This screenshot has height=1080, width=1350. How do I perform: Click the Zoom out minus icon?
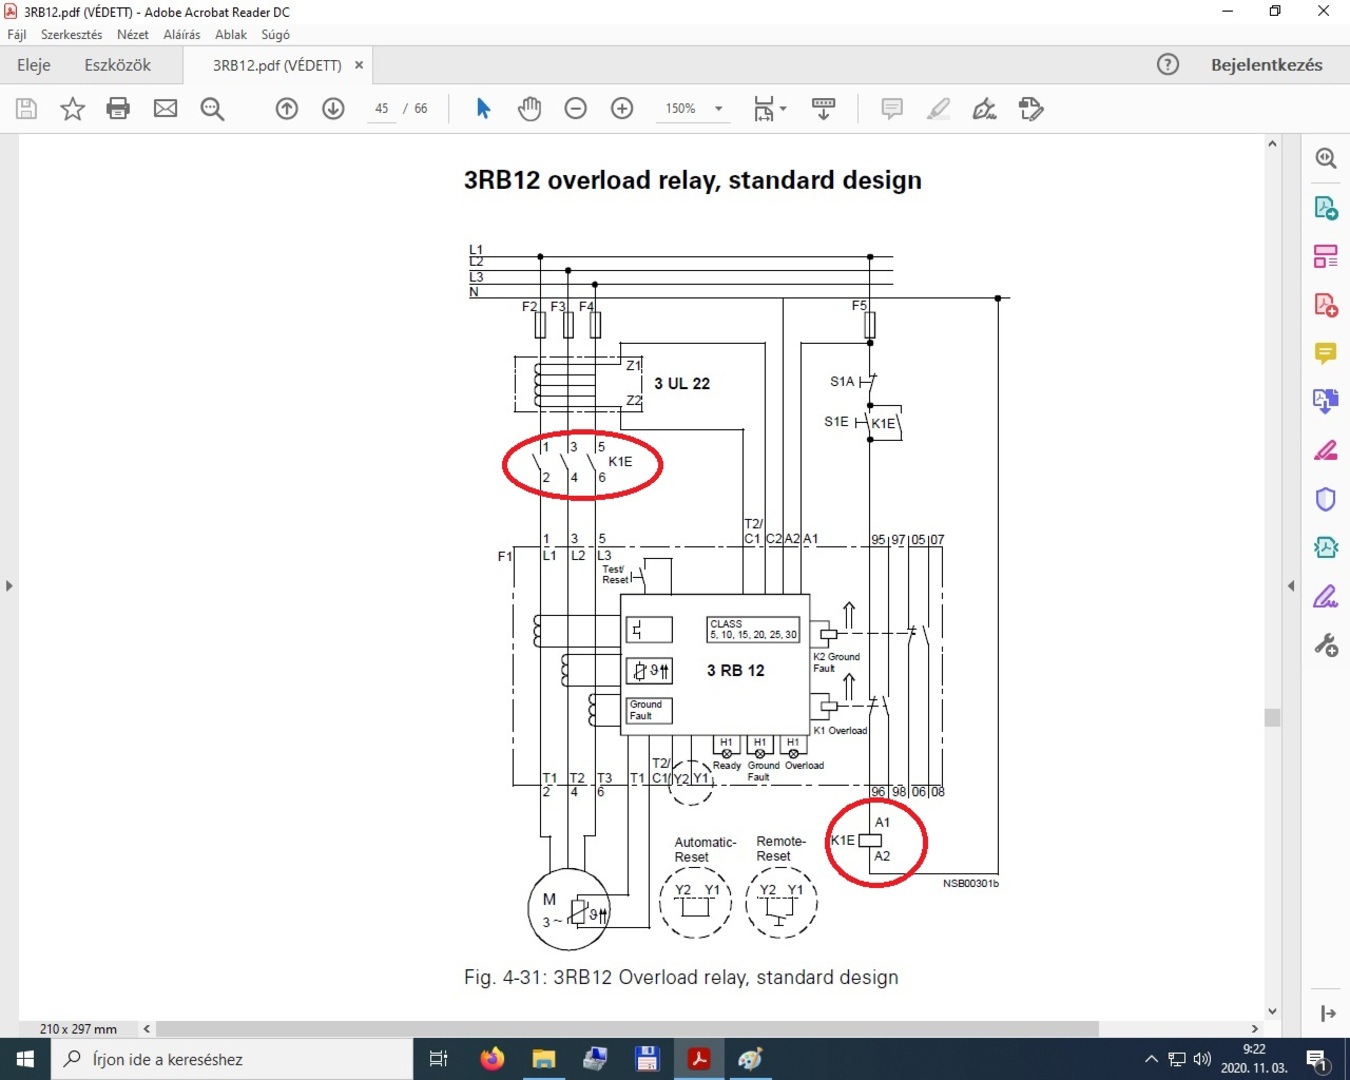click(x=575, y=108)
